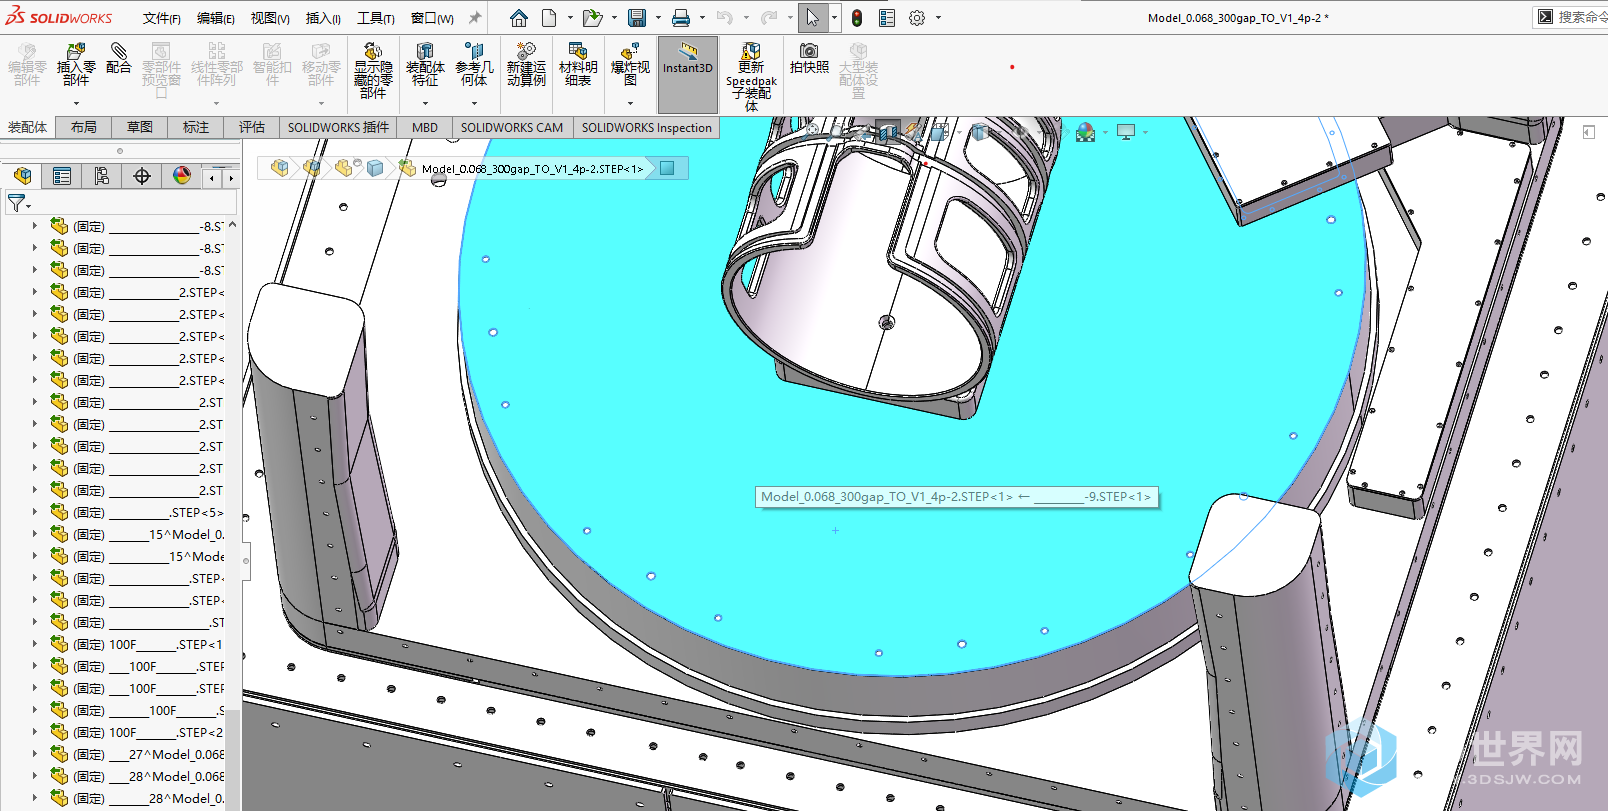Image resolution: width=1608 pixels, height=811 pixels.
Task: Click the File Properties list icon
Action: click(x=887, y=18)
